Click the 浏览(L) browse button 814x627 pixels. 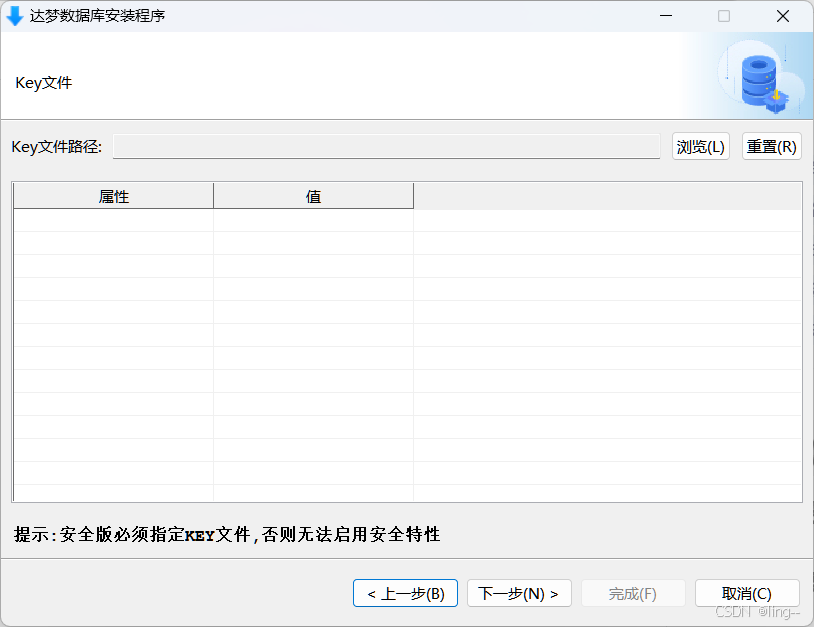click(x=701, y=146)
